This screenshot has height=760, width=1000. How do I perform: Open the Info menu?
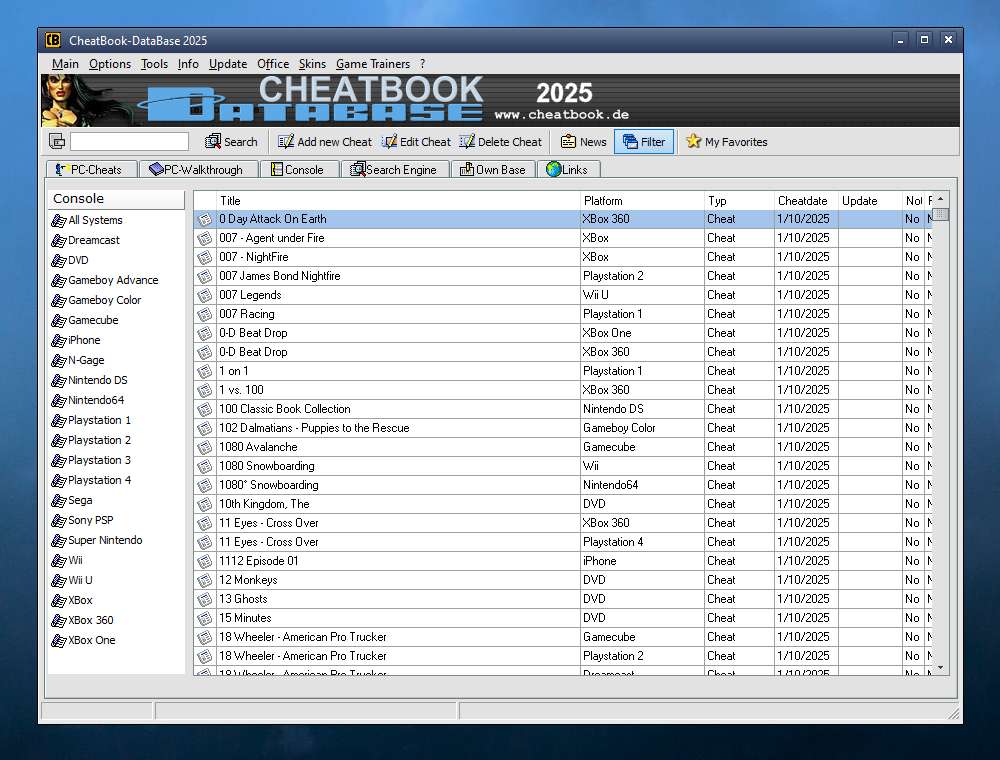188,64
